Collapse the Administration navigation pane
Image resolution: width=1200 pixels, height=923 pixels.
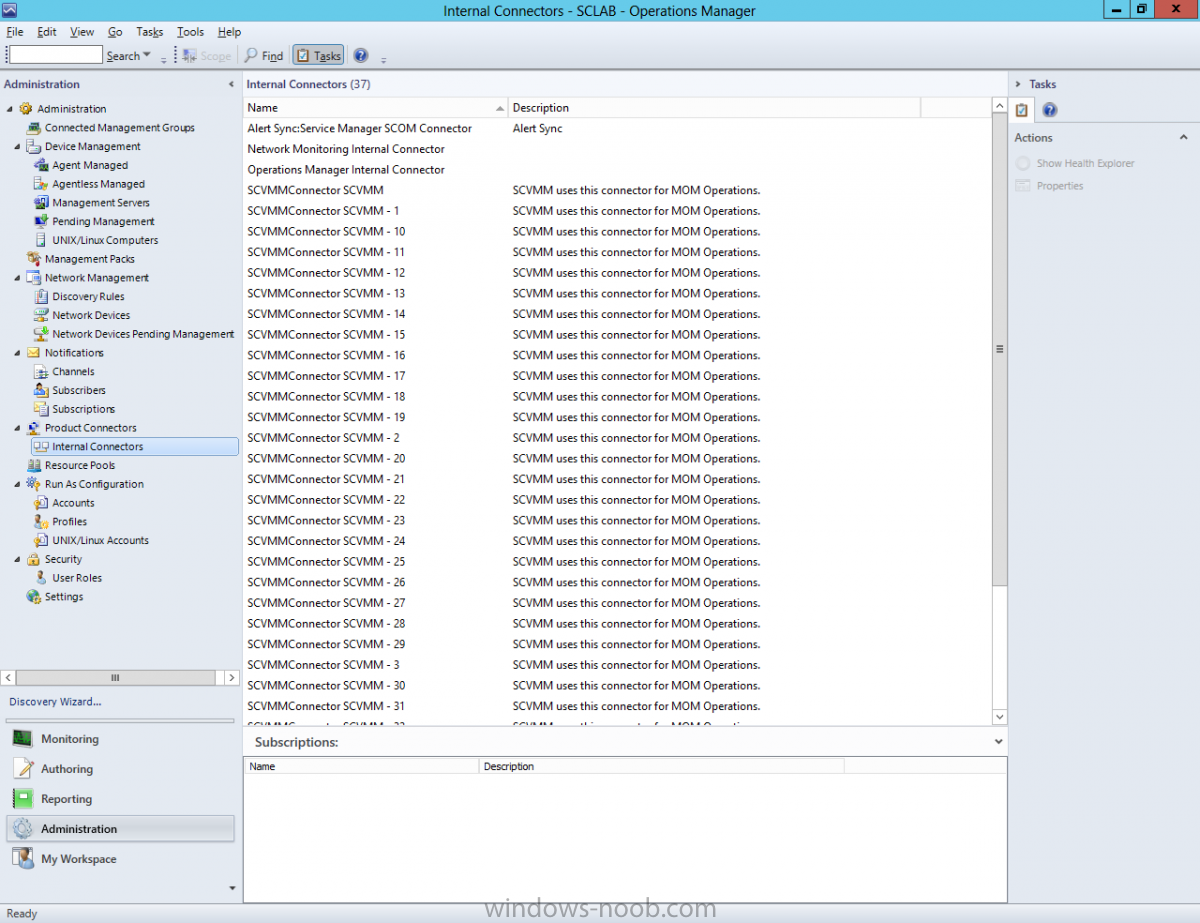(231, 84)
